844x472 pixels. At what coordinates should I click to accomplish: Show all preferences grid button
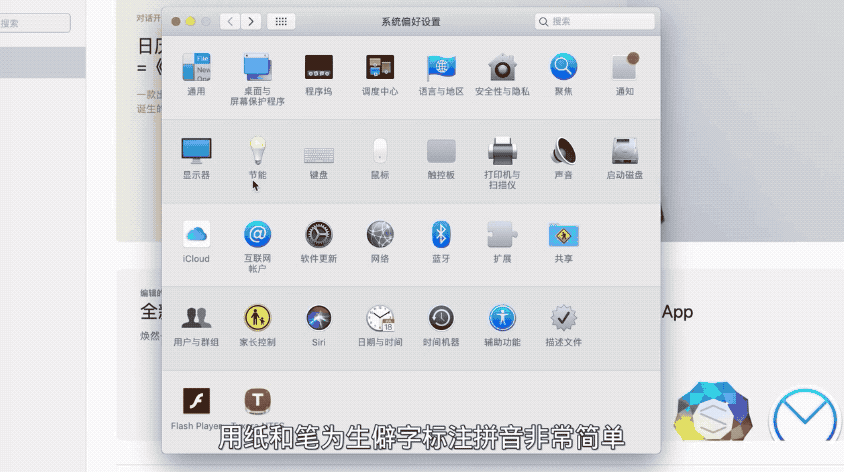pyautogui.click(x=281, y=22)
